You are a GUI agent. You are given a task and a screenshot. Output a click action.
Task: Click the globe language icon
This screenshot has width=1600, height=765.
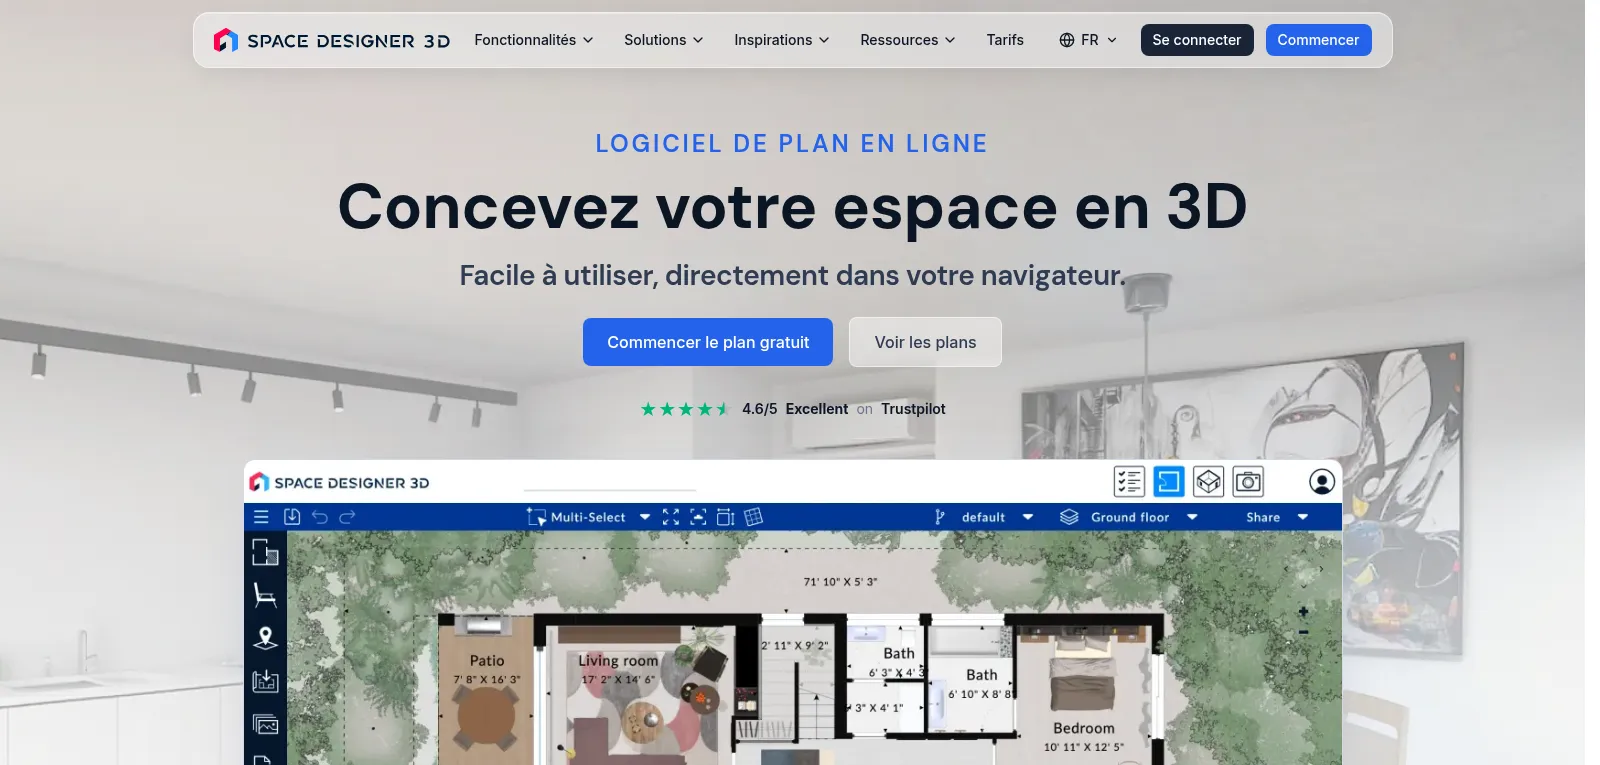coord(1067,40)
